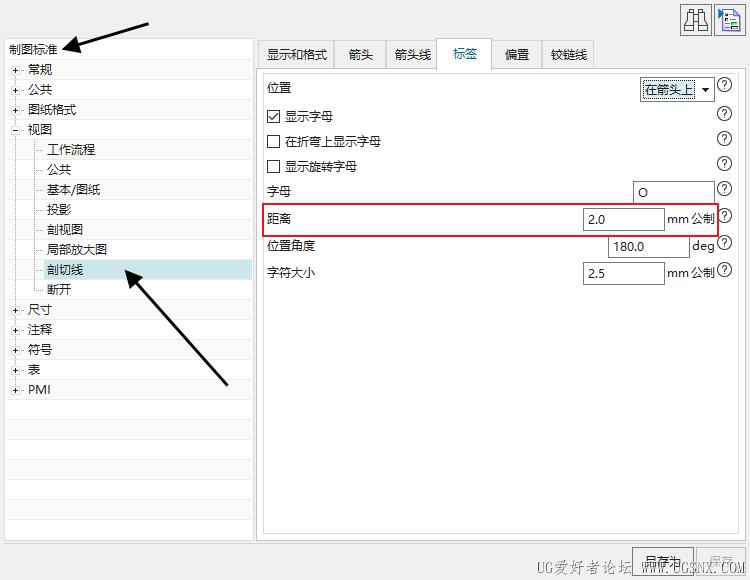Switch to the 偏置 tab
The image size is (750, 580).
point(517,55)
